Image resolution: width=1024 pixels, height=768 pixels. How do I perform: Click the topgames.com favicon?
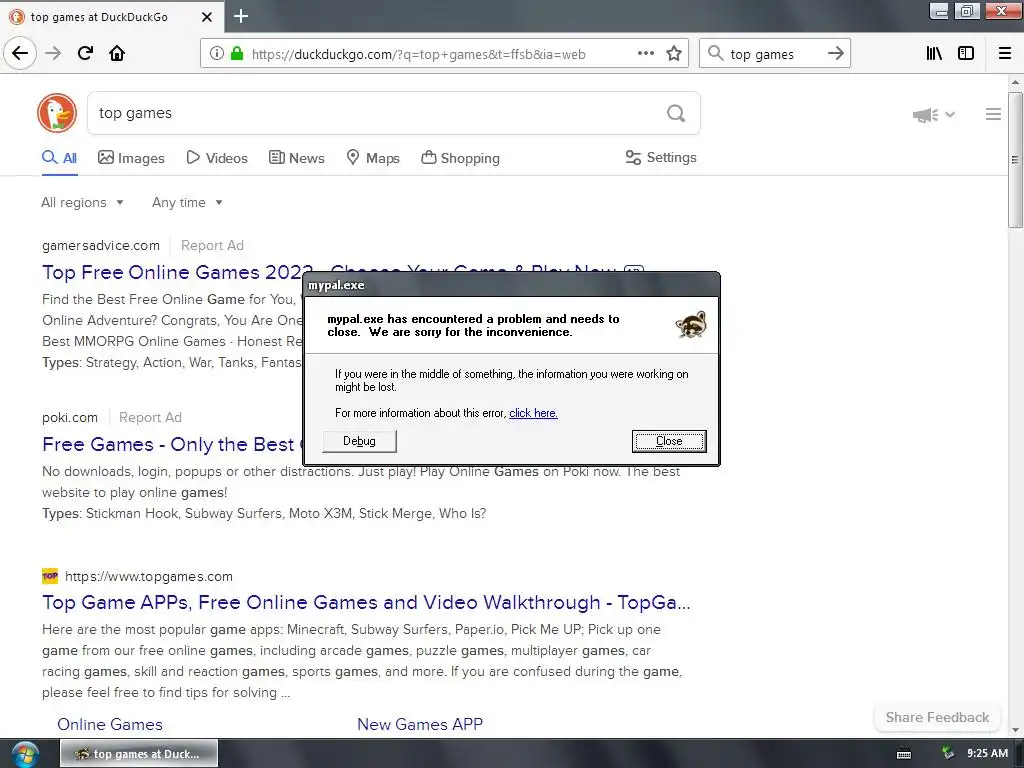50,576
